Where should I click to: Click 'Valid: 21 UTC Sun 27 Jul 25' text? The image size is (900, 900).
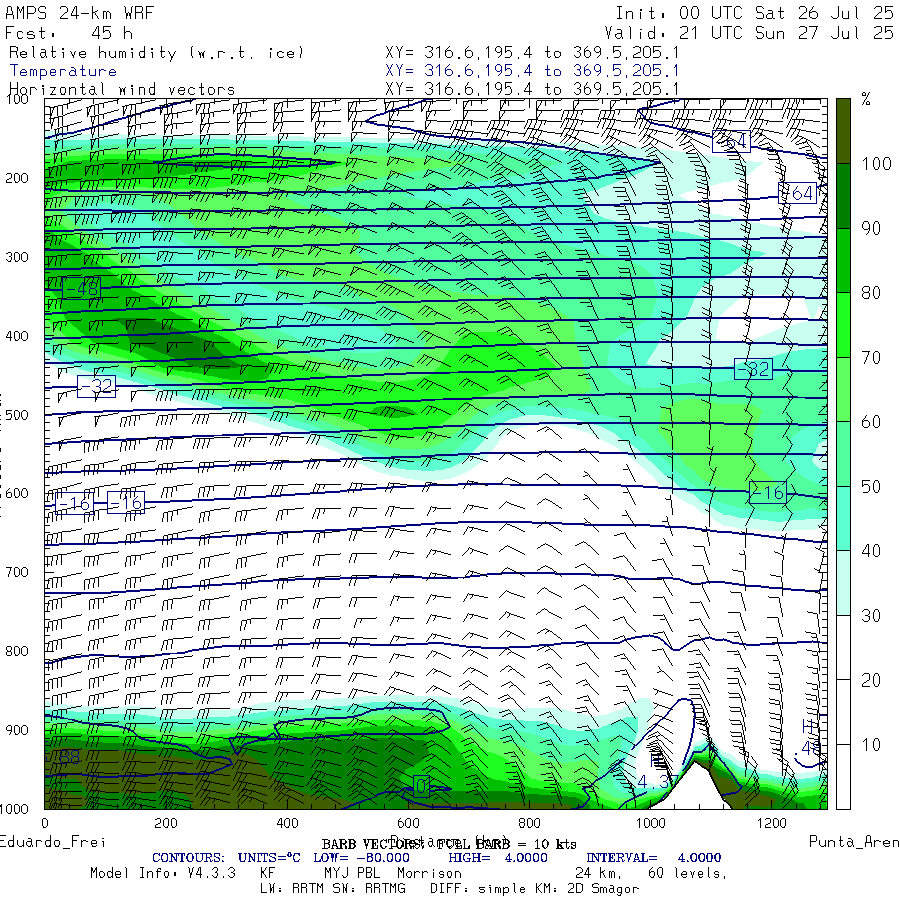click(749, 33)
